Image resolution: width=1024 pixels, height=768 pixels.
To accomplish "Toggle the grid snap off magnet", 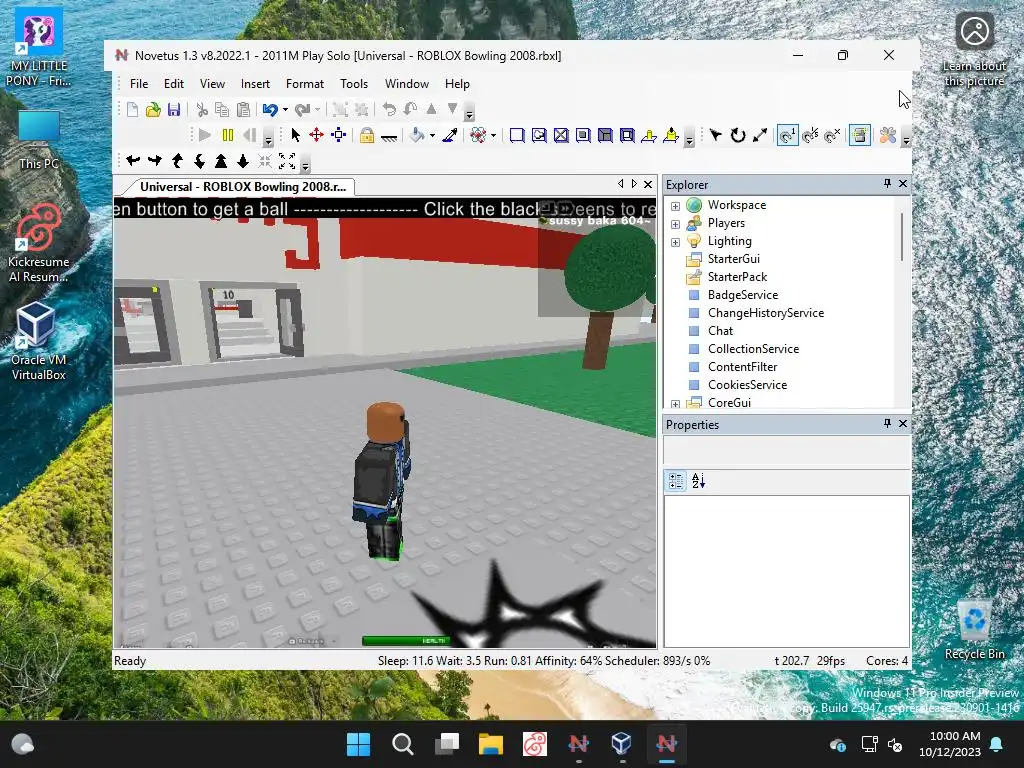I will click(832, 135).
